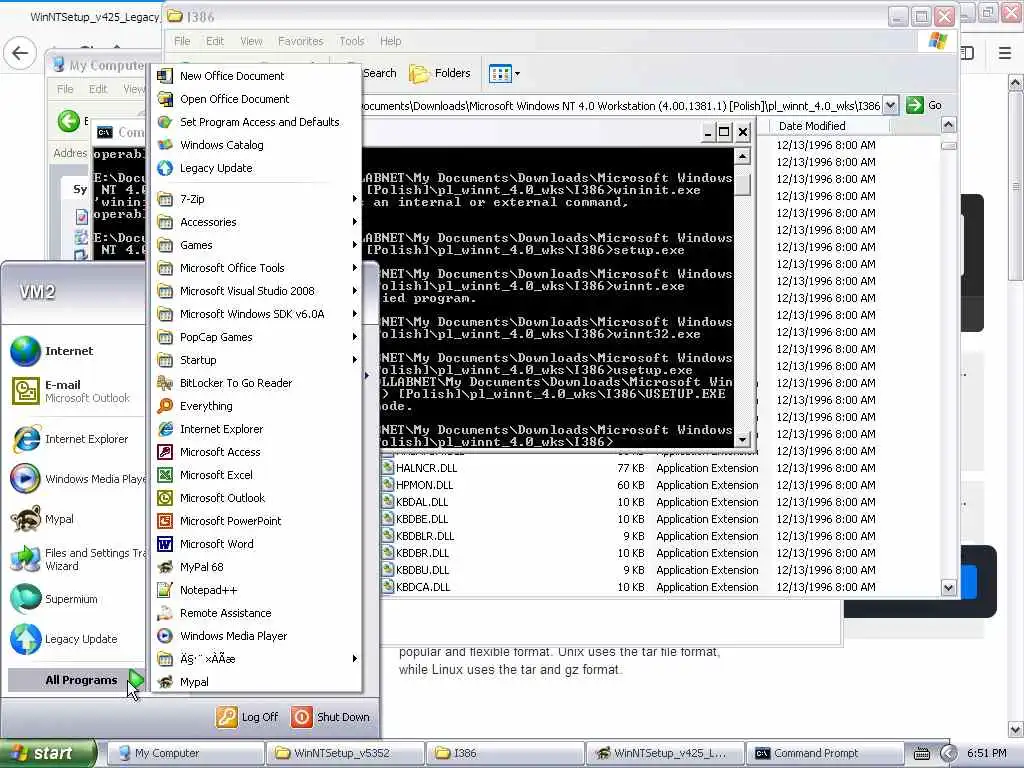The width and height of the screenshot is (1024, 768).
Task: Expand Startup submenu
Action: click(257, 360)
